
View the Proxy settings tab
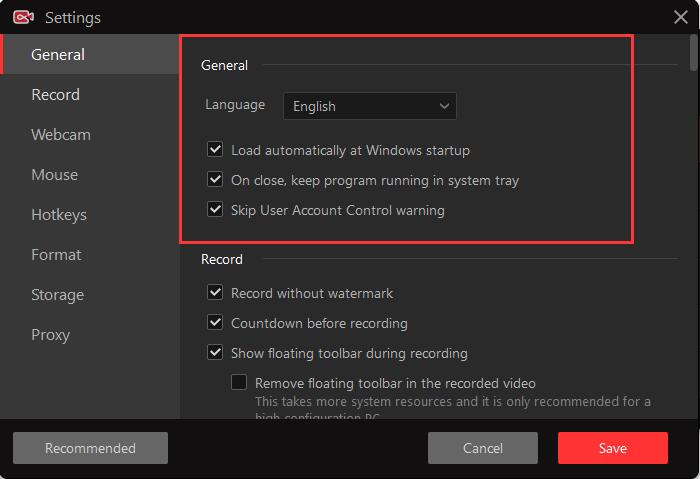click(89, 335)
